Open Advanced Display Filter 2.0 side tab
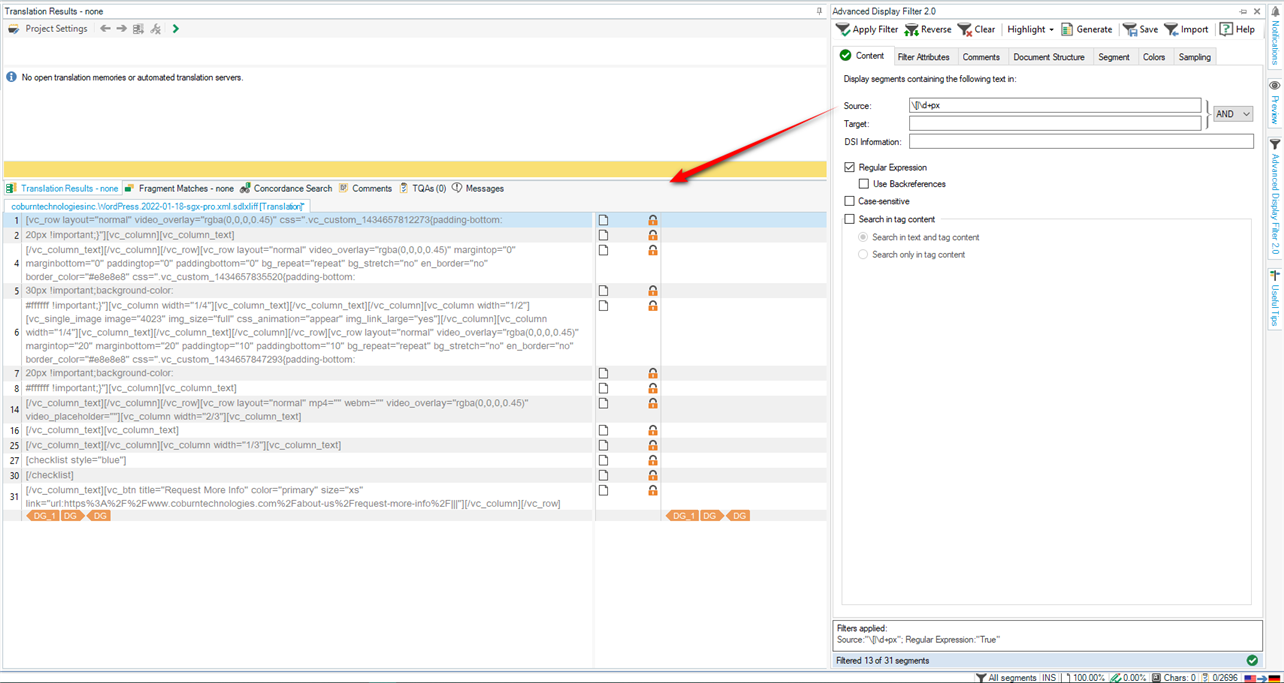Screen dimensions: 1284x683 click(1275, 197)
